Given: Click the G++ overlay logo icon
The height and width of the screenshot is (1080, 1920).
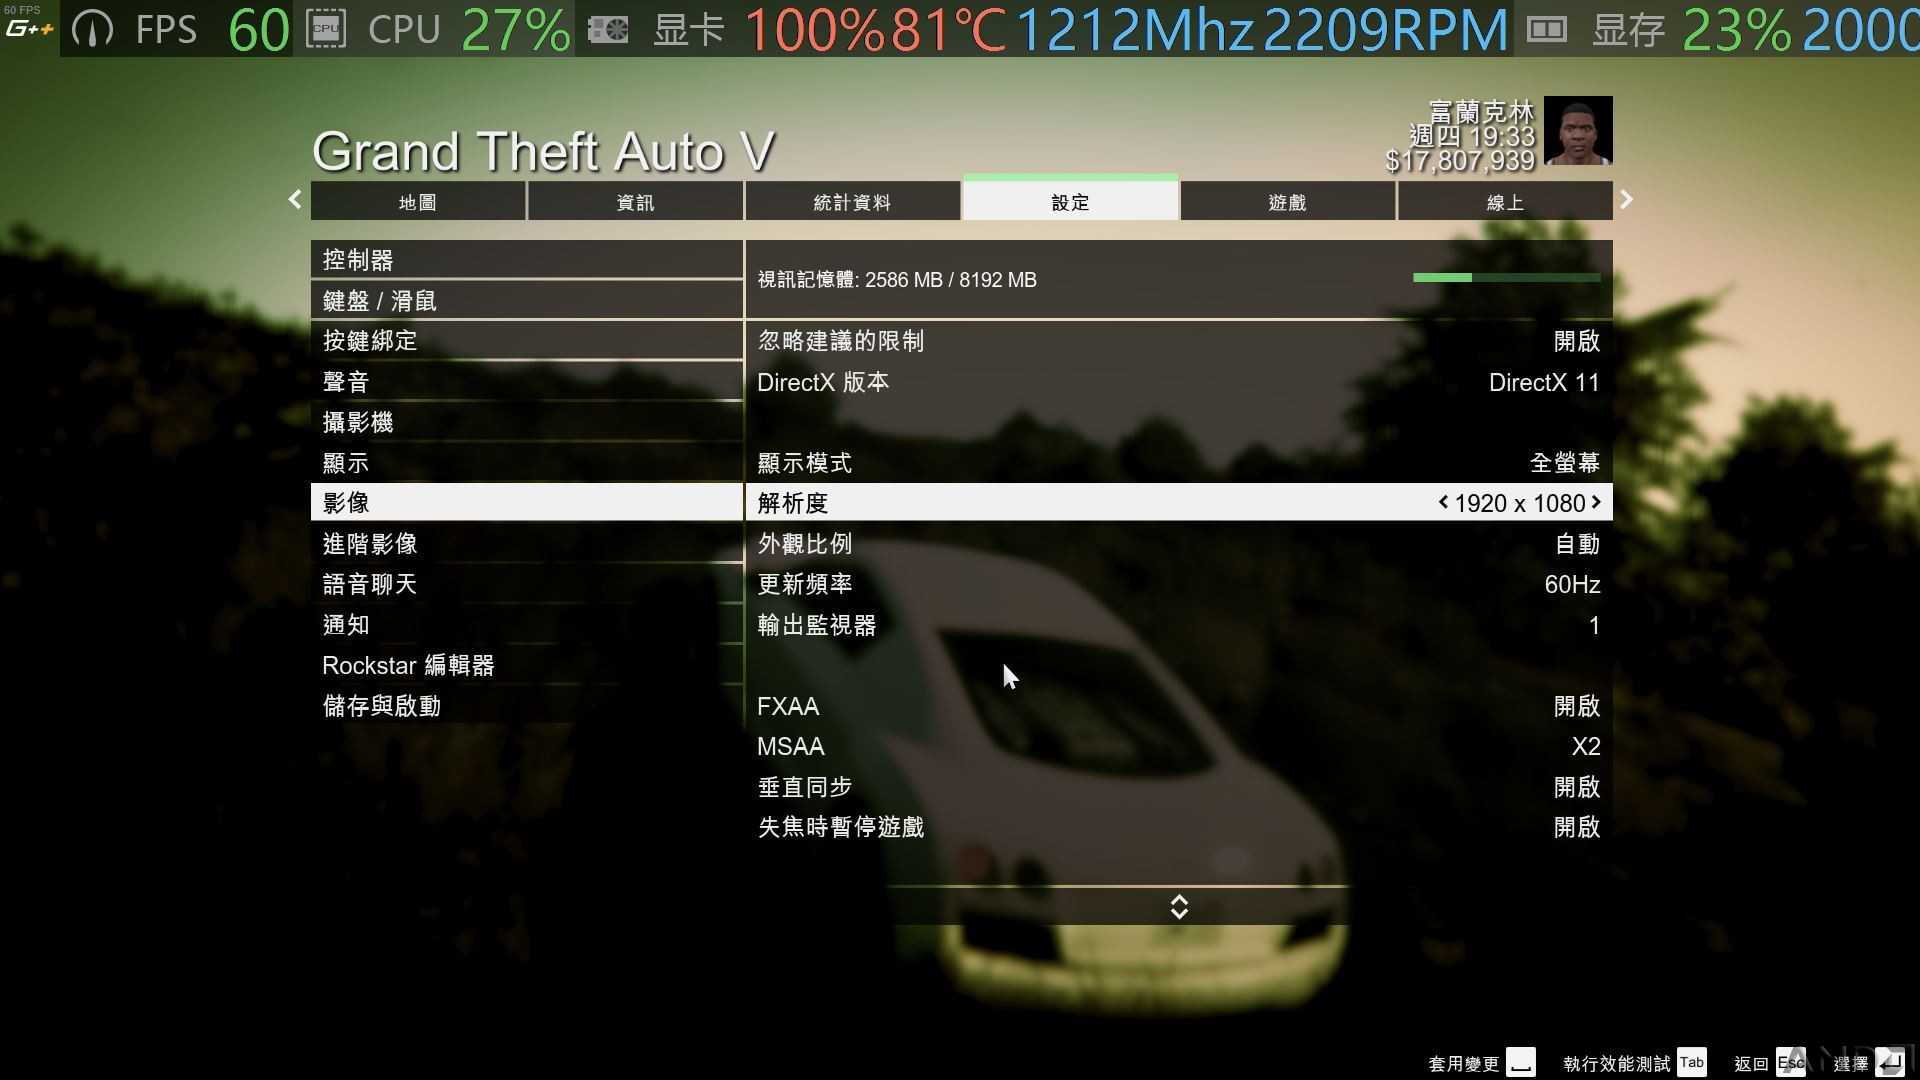Looking at the screenshot, I should 29,29.
